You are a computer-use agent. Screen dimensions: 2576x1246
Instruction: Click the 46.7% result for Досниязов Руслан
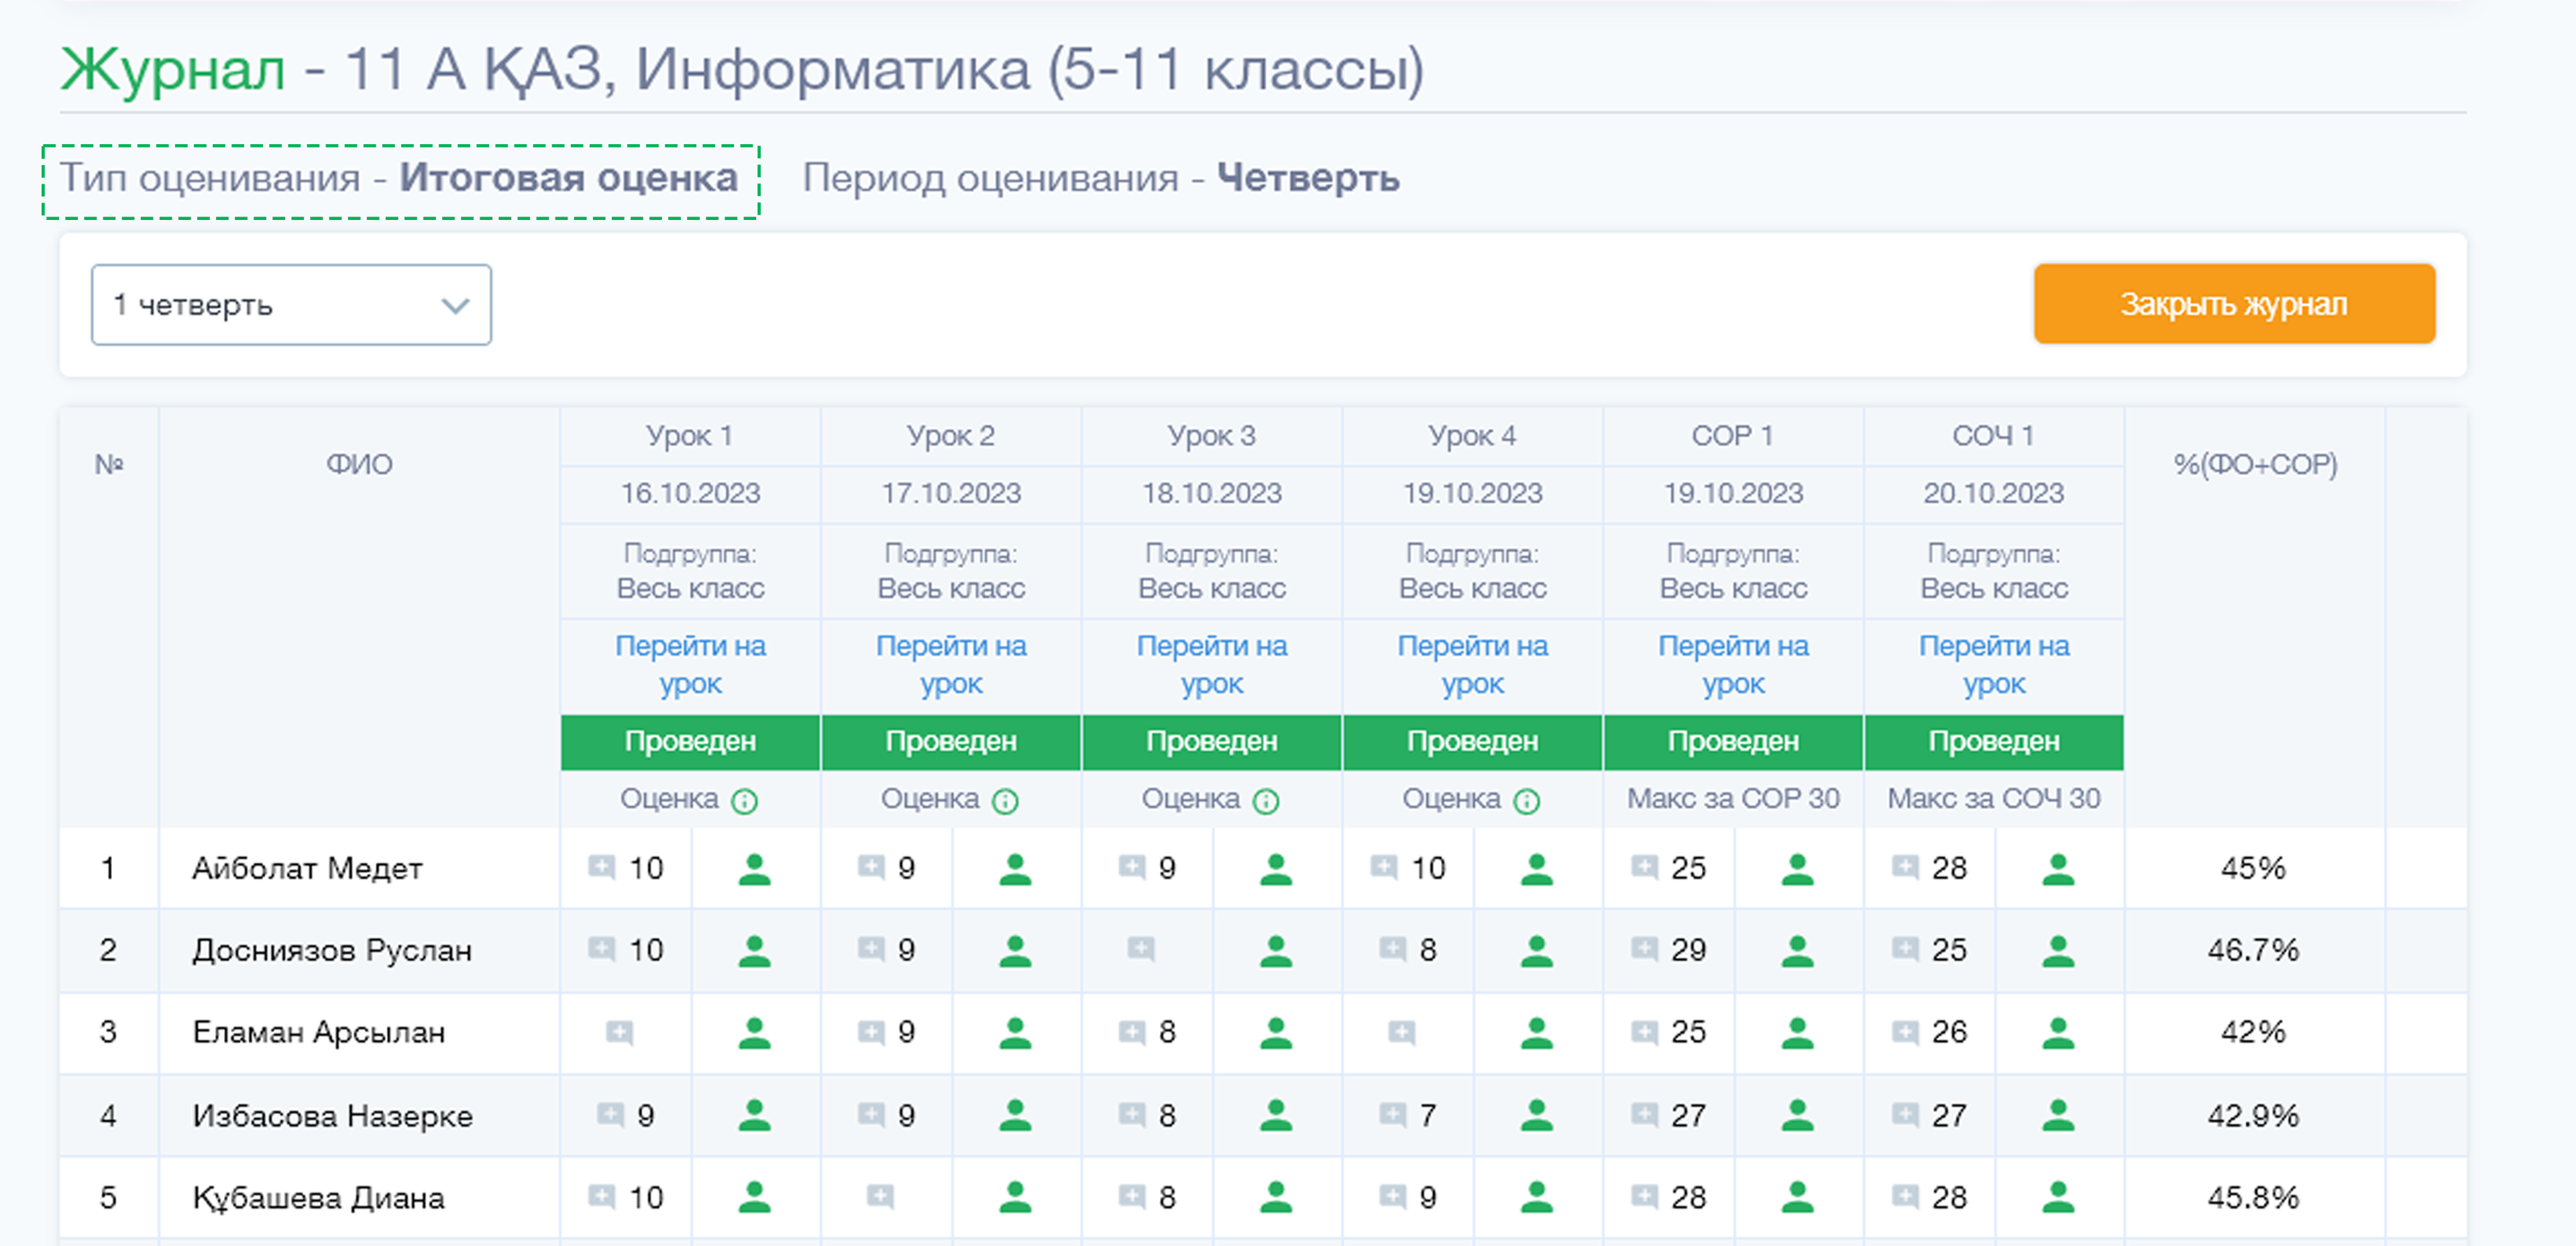pos(2253,950)
